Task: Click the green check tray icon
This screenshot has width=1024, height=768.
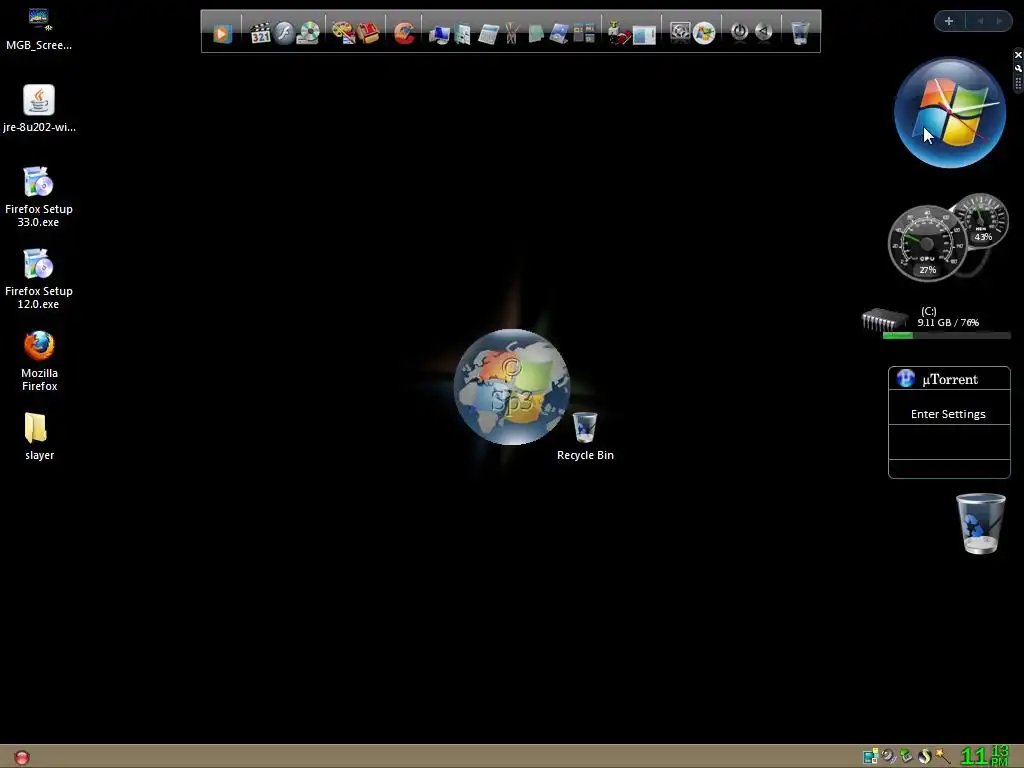Action: coord(906,756)
